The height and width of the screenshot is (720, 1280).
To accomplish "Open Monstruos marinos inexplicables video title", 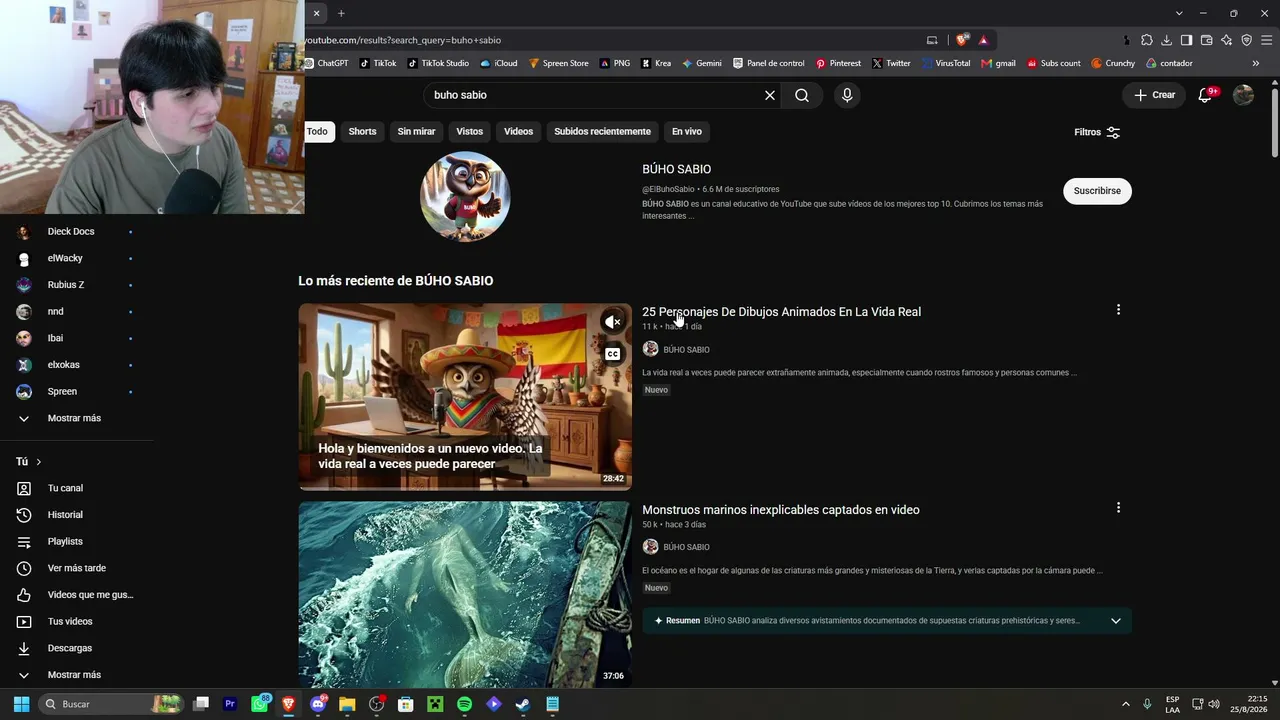I will (781, 510).
